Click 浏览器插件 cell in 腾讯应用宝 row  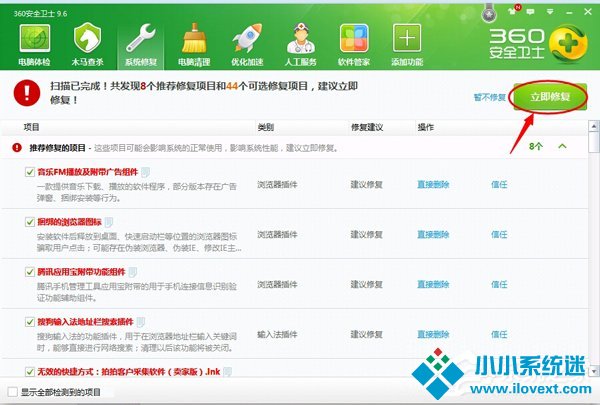[x=277, y=284]
